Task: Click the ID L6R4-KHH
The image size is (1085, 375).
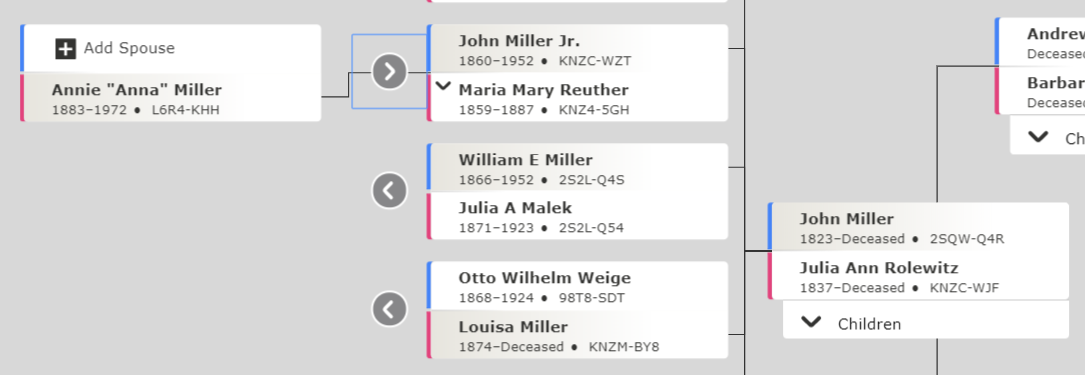Action: (185, 109)
